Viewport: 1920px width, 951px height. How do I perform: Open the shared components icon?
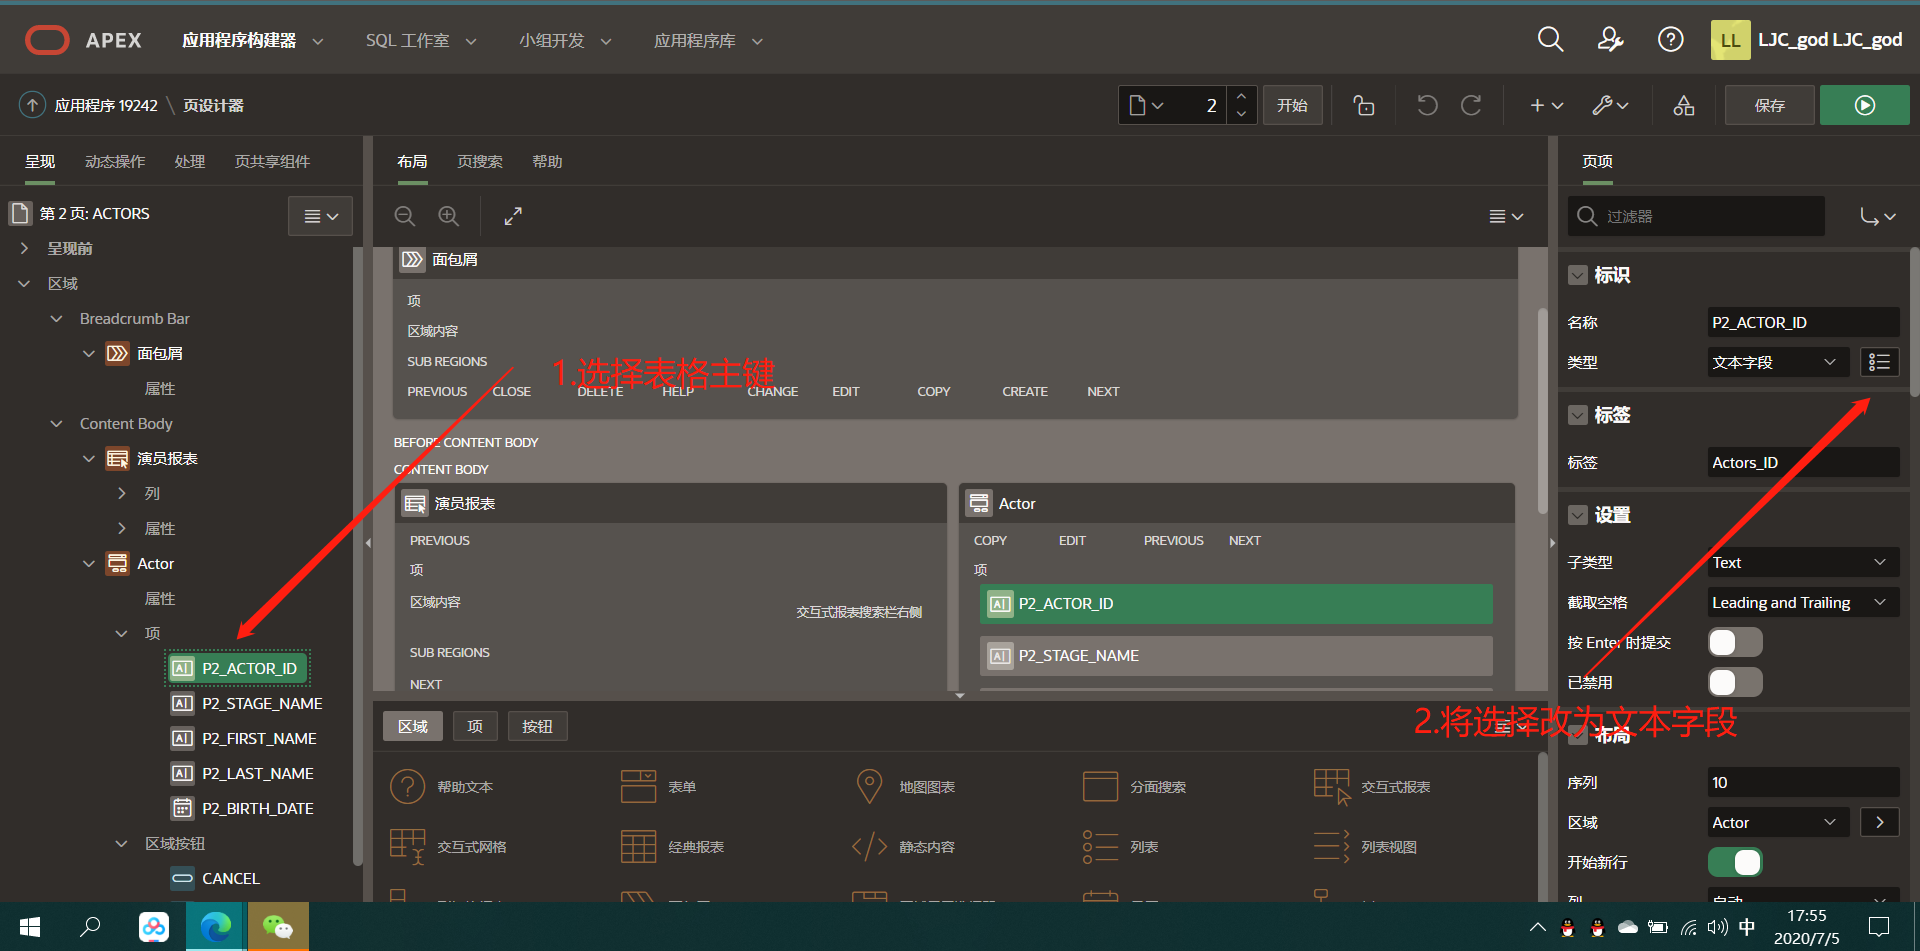[1684, 105]
